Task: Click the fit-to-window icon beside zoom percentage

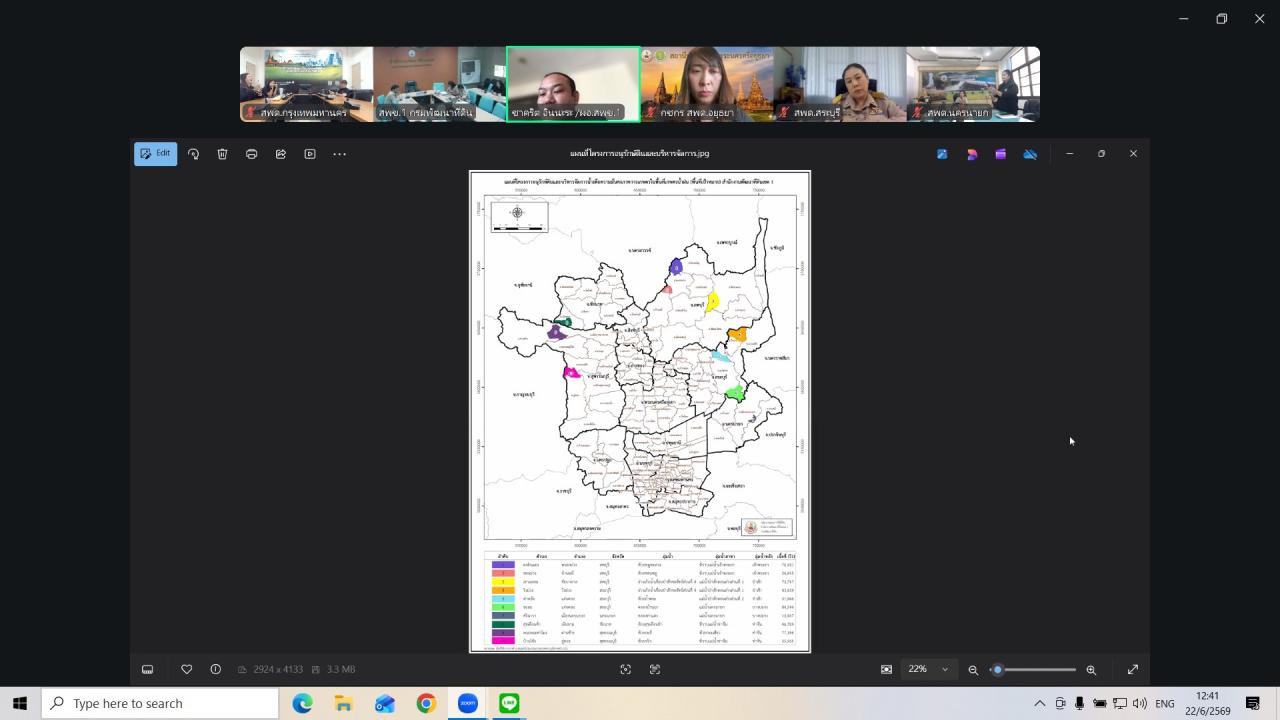Action: point(886,670)
